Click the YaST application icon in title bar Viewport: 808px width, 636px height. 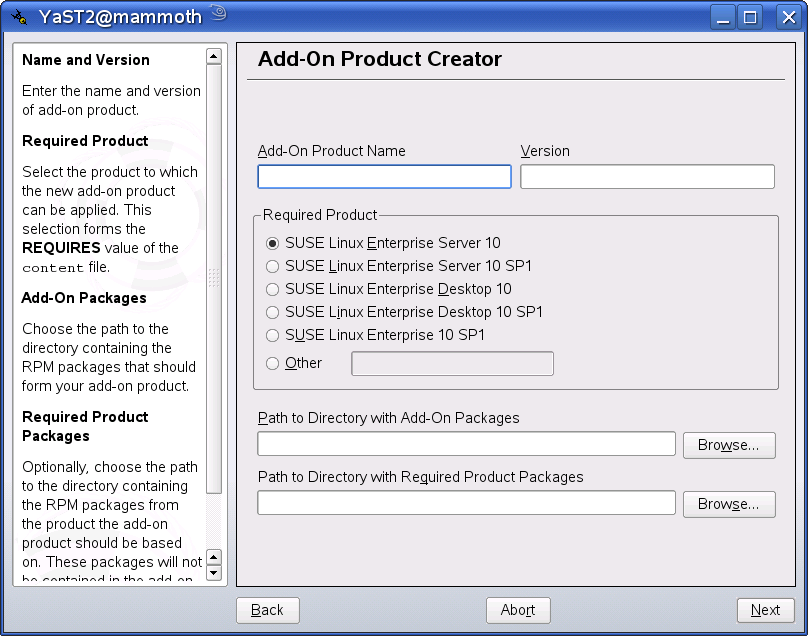coord(19,16)
